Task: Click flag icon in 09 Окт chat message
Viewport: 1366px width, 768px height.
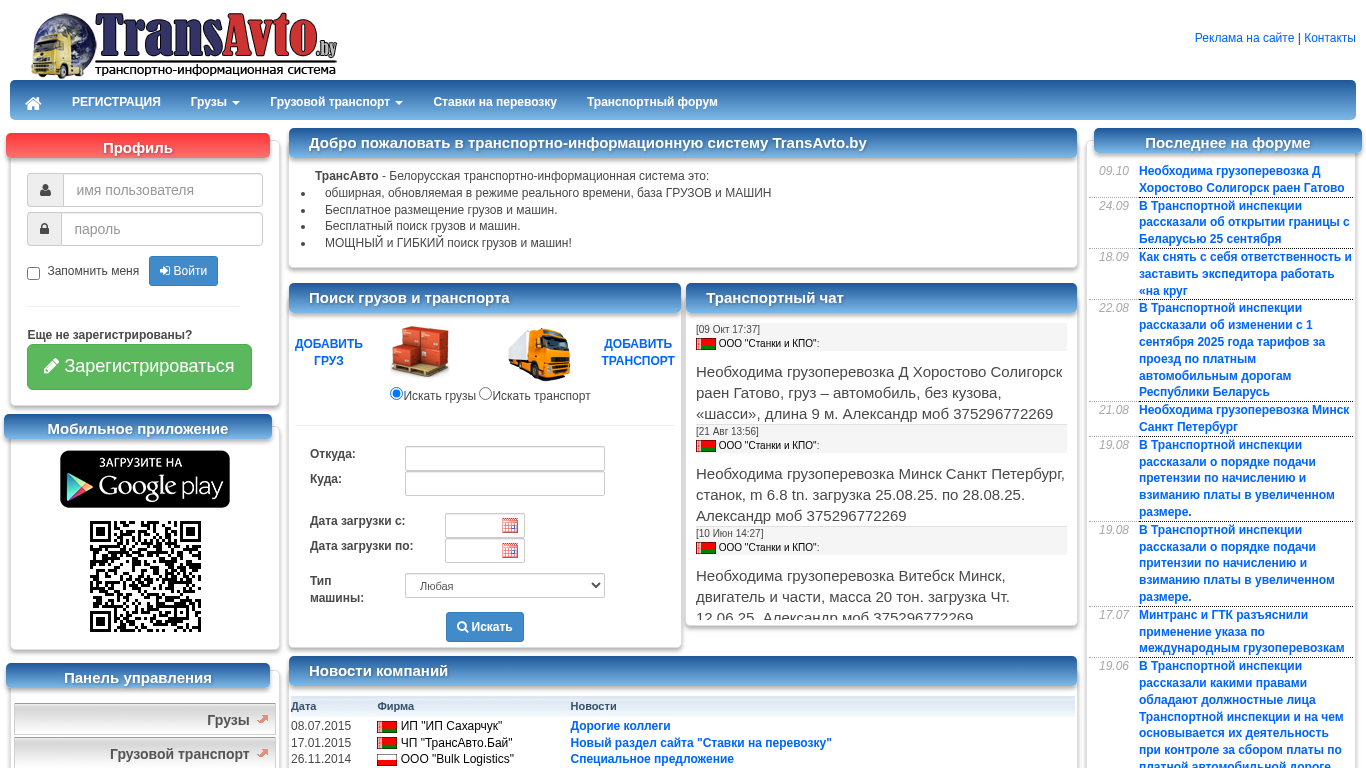Action: [706, 344]
